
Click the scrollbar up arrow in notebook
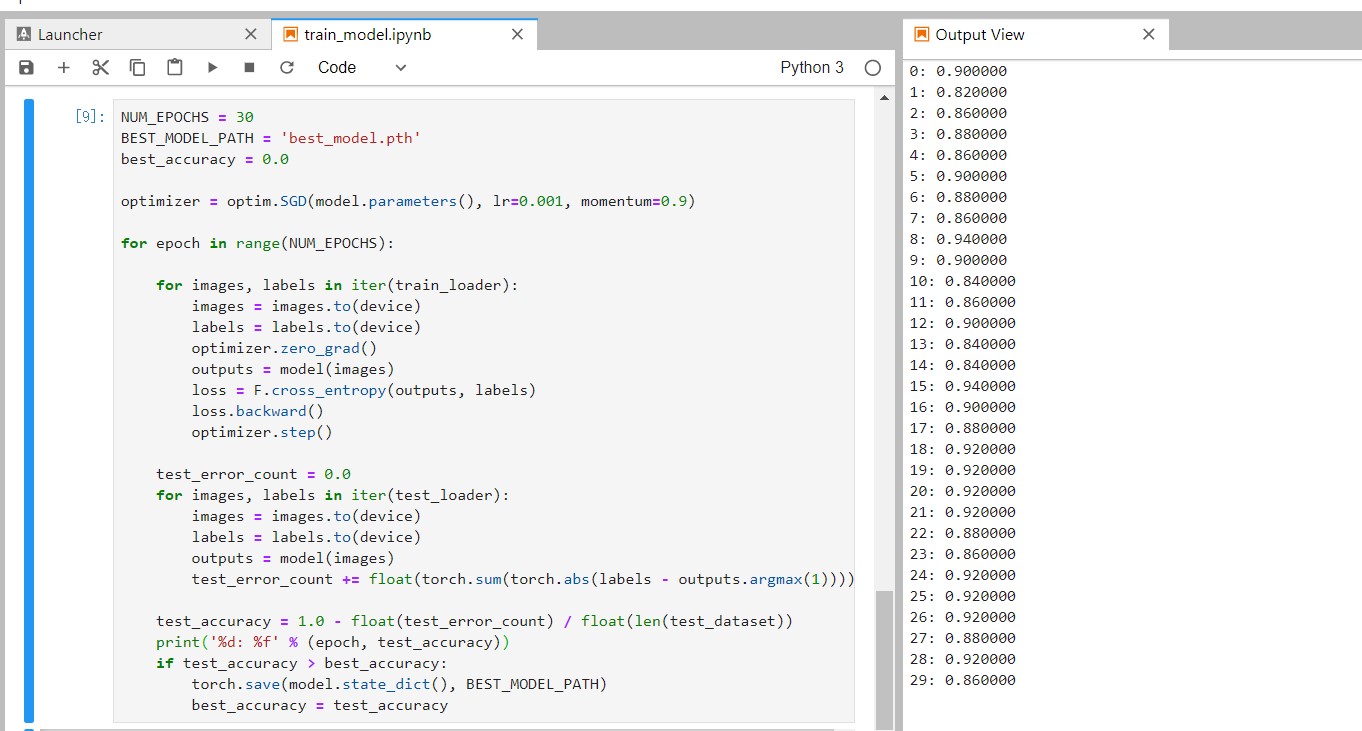coord(883,97)
